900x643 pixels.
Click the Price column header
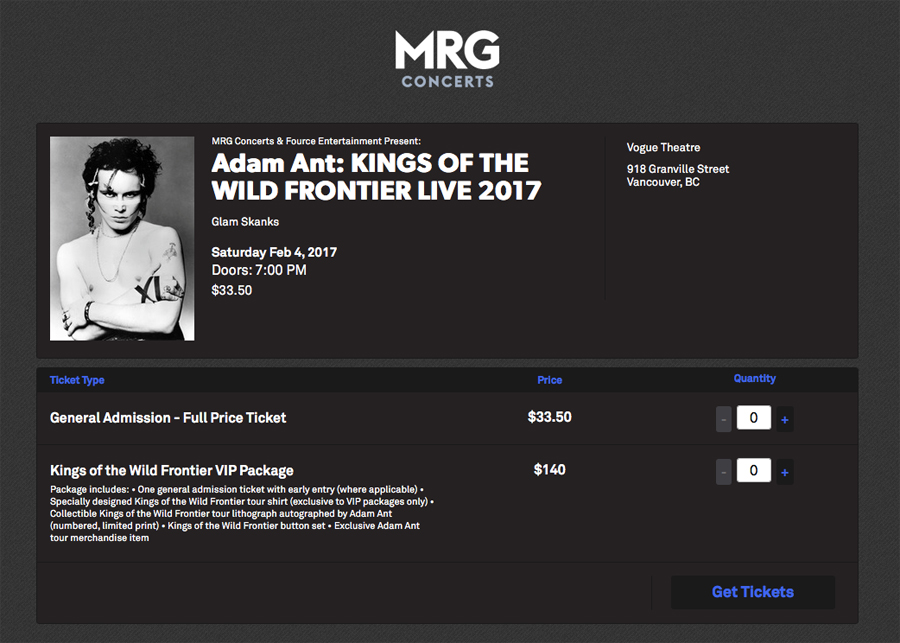(549, 380)
